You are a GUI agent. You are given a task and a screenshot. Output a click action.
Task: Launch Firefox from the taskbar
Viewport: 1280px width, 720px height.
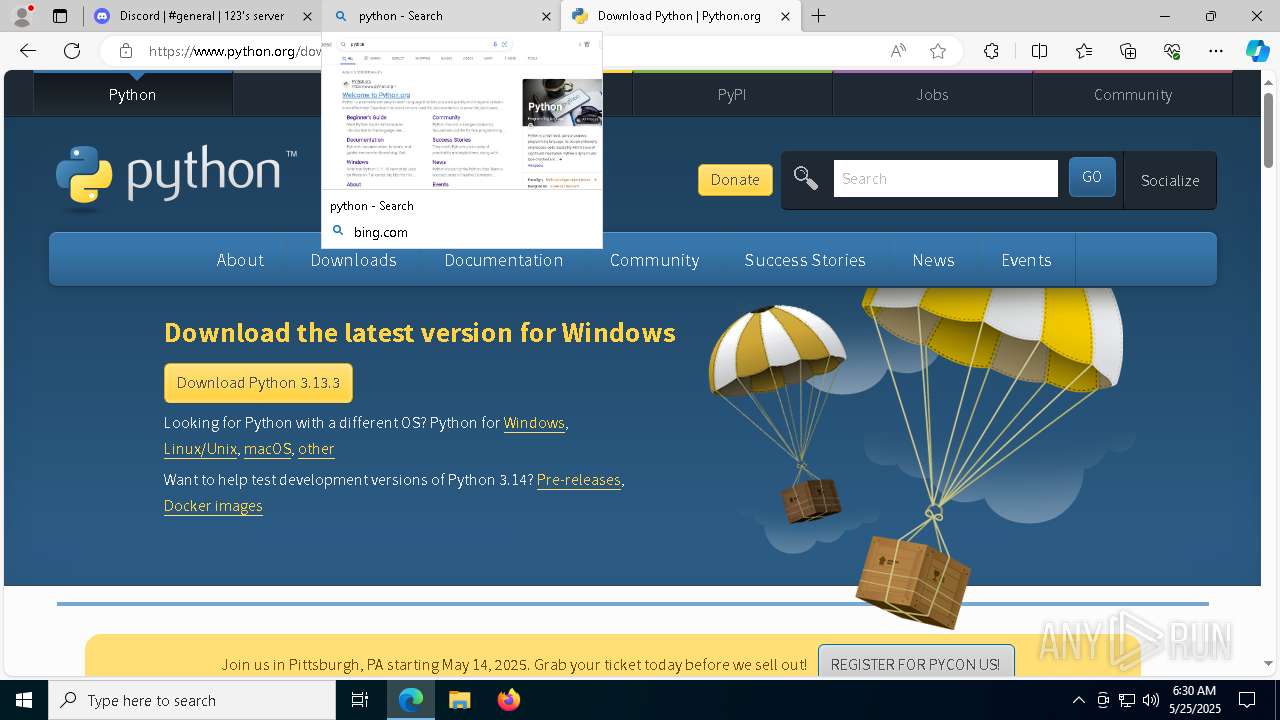coord(508,700)
